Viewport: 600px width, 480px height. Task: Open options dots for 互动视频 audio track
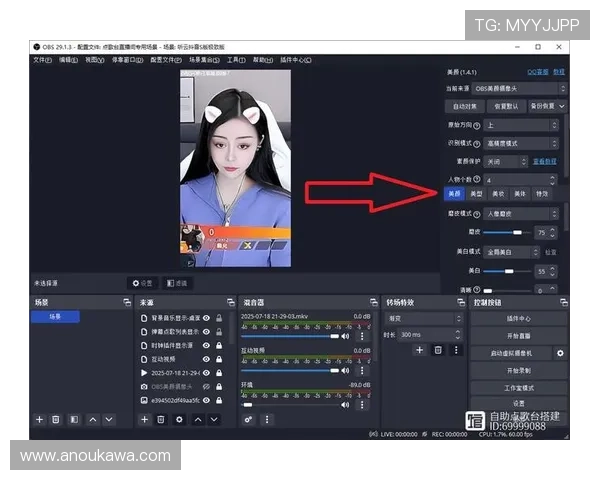pos(362,370)
